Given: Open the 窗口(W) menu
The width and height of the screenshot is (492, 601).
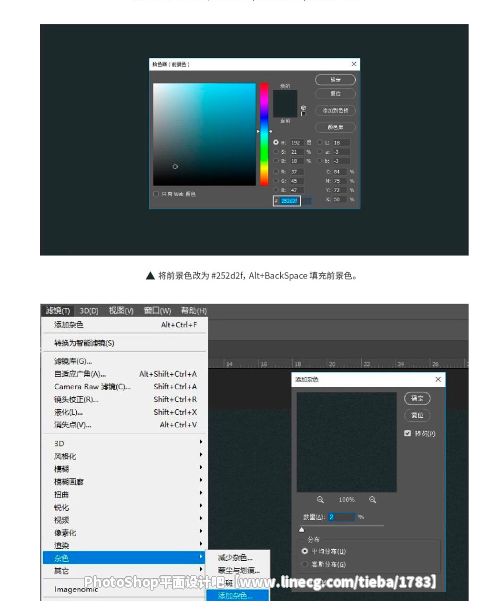Looking at the screenshot, I should click(x=157, y=310).
